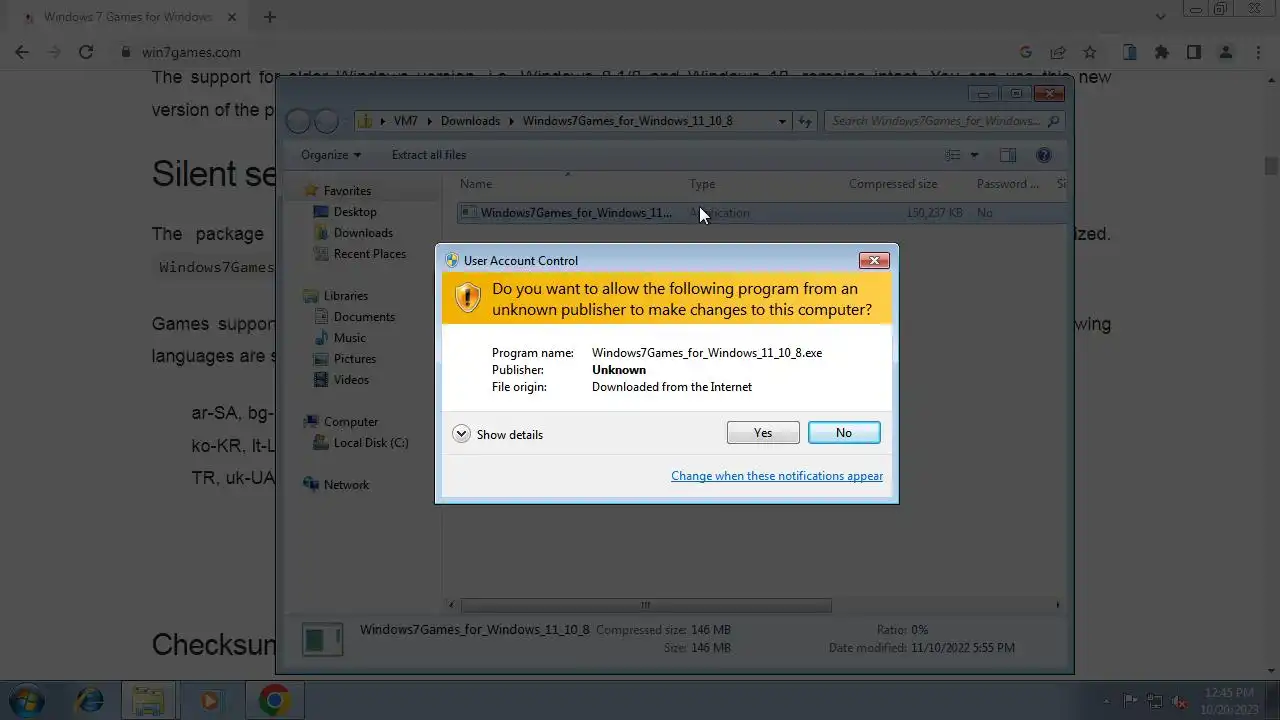Select Desktop in navigation pane
The width and height of the screenshot is (1280, 720).
click(x=355, y=212)
